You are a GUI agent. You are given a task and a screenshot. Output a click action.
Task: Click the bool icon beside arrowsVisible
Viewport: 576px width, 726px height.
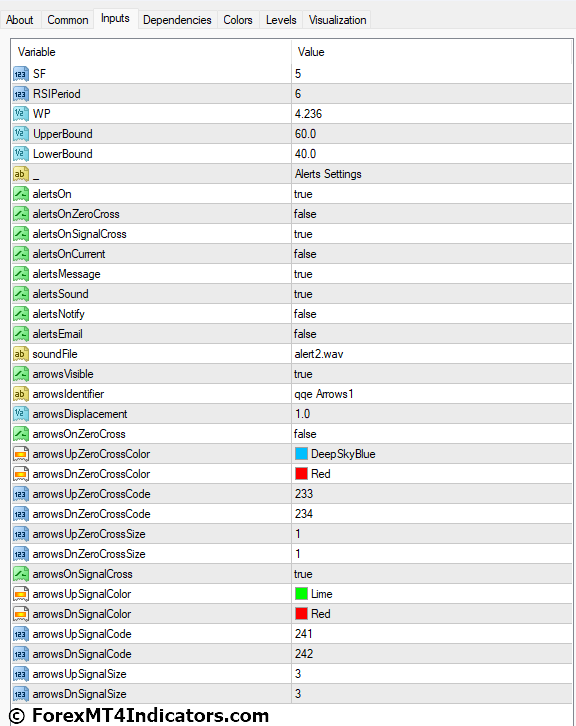pos(21,374)
